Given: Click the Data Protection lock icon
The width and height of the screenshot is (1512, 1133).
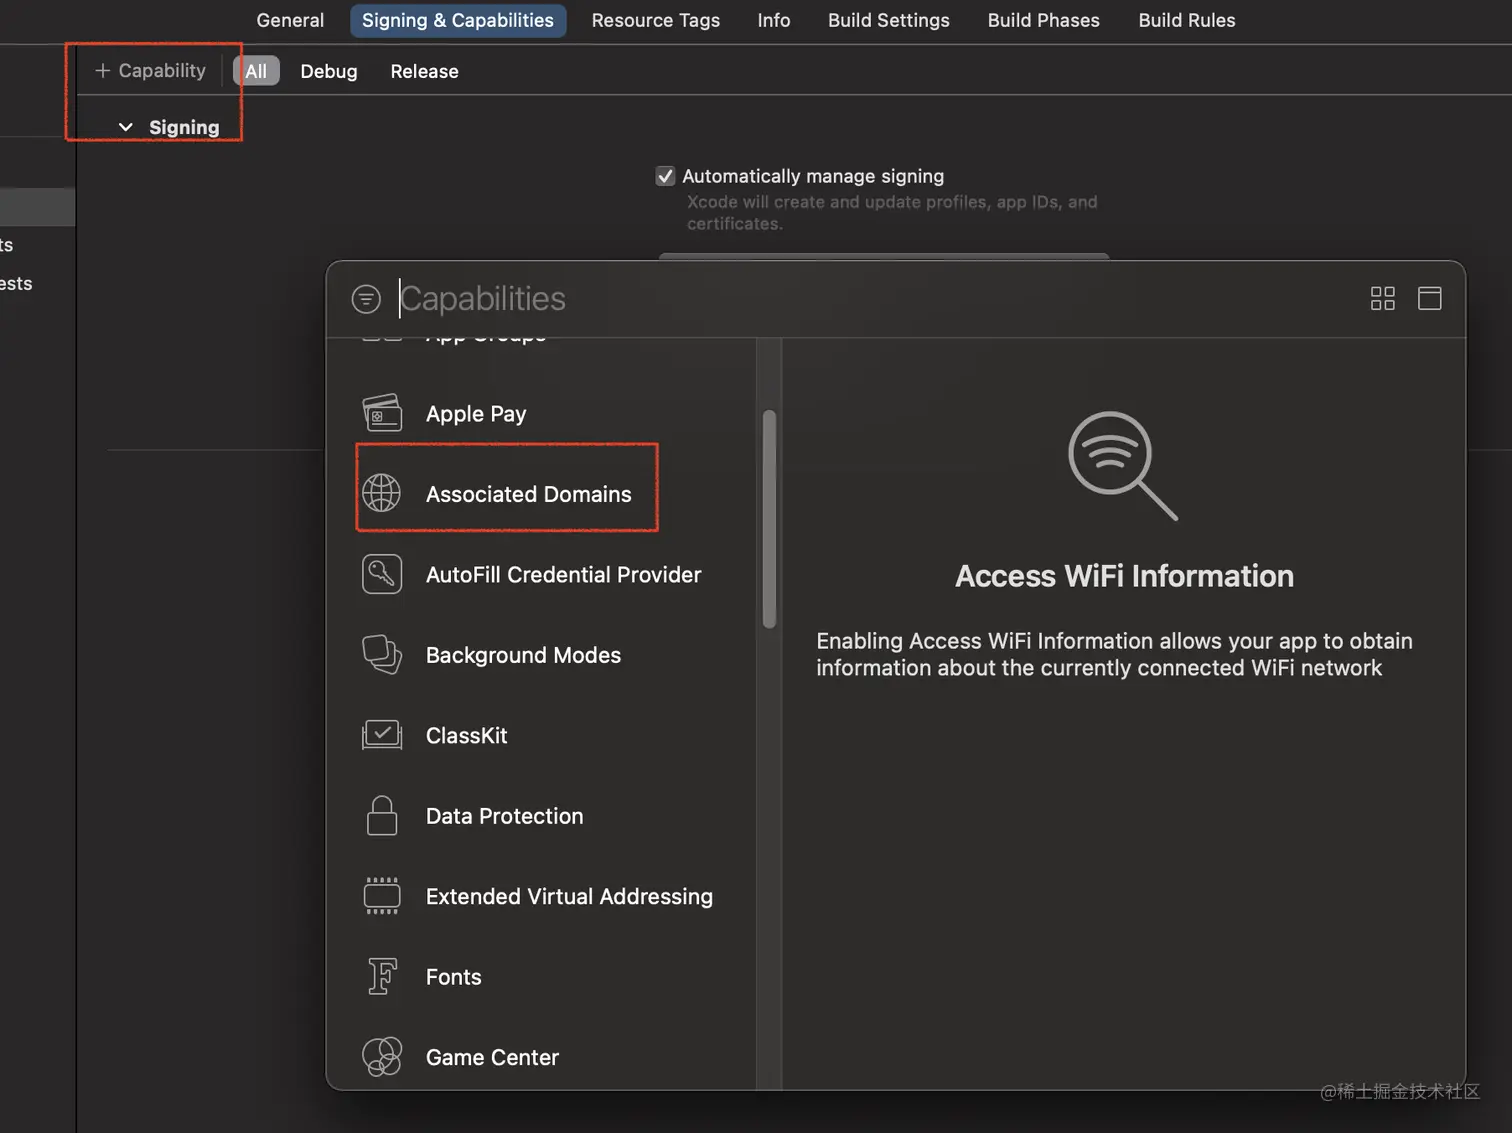Looking at the screenshot, I should click(x=382, y=815).
